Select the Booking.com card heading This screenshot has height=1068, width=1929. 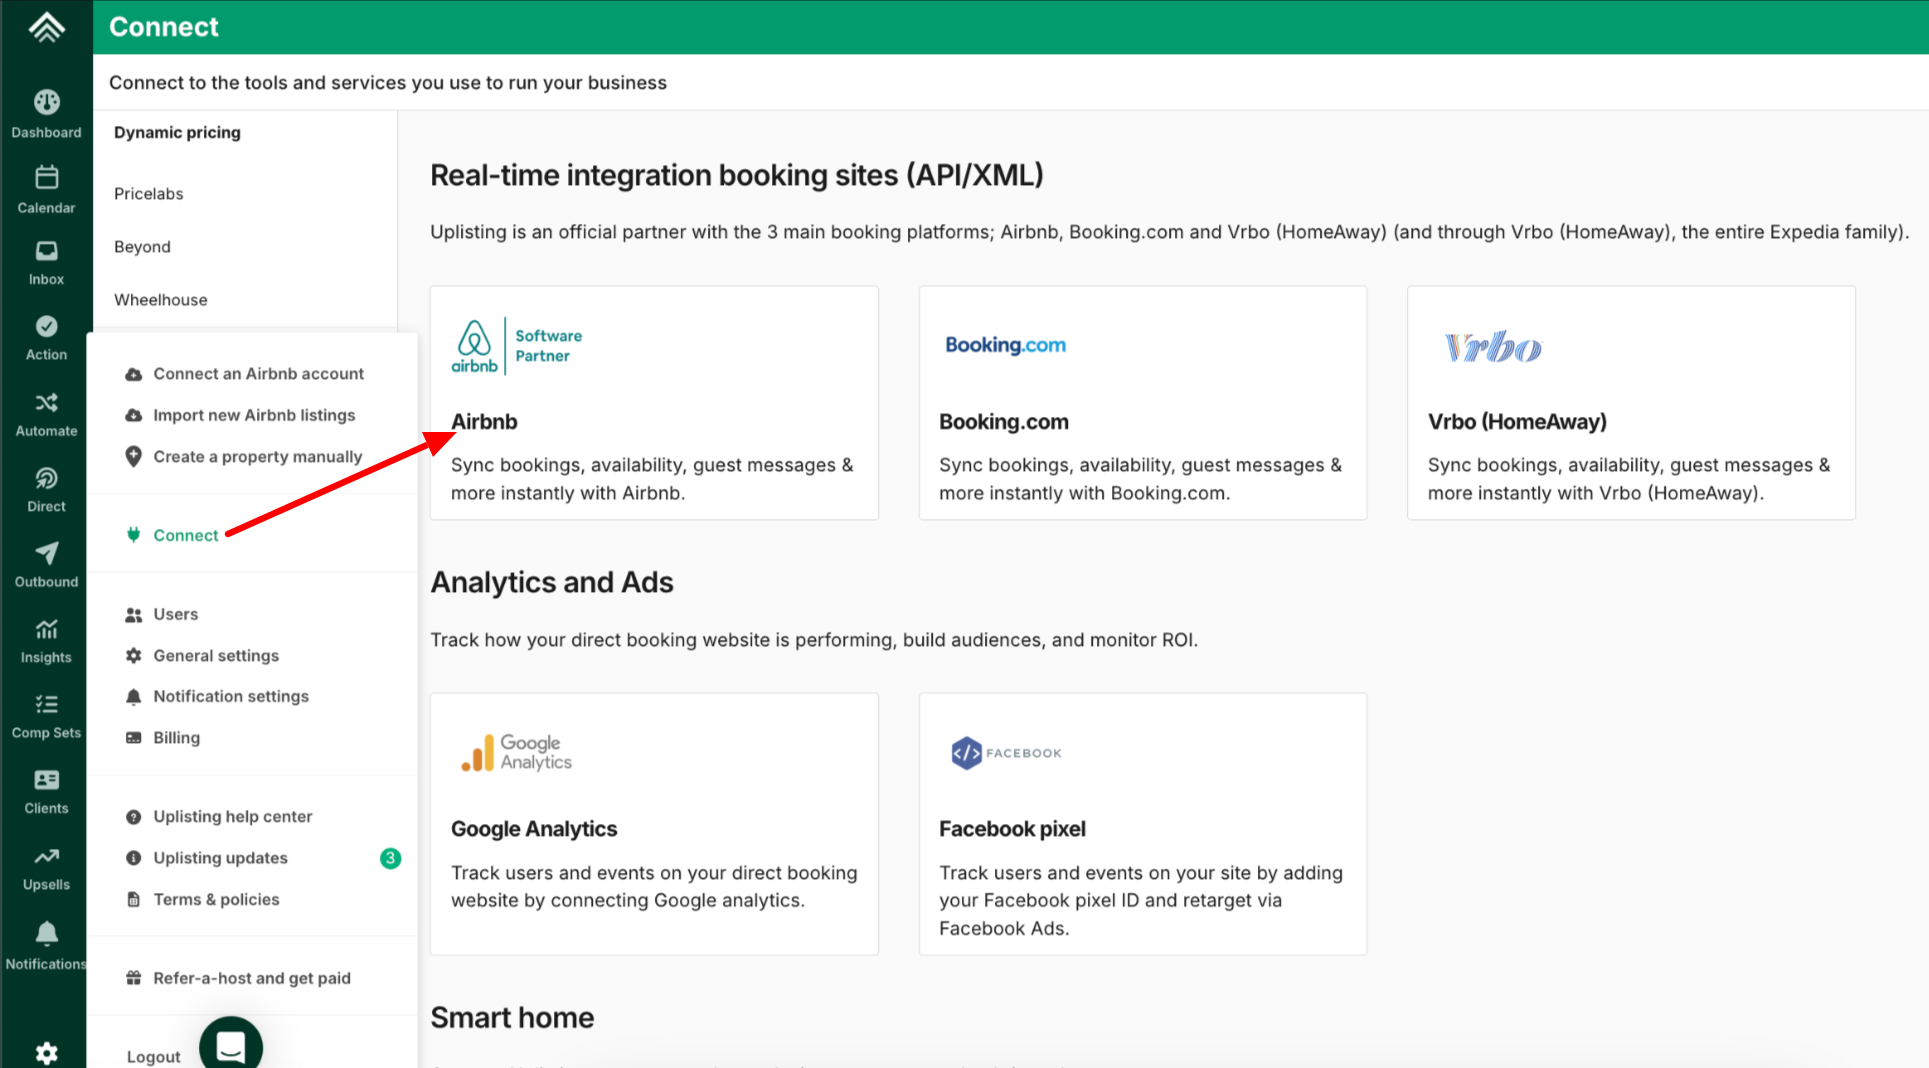[x=1004, y=422]
